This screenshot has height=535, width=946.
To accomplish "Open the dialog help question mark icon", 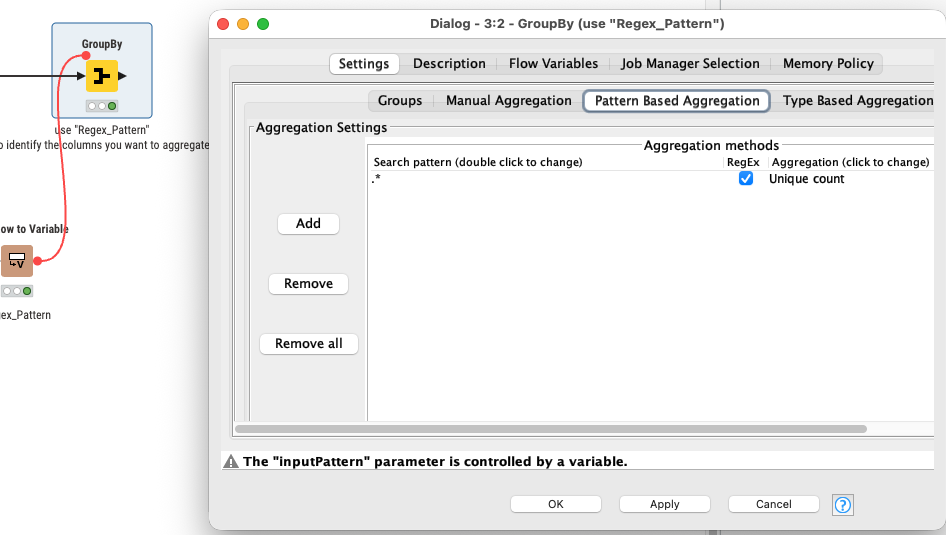I will click(843, 505).
